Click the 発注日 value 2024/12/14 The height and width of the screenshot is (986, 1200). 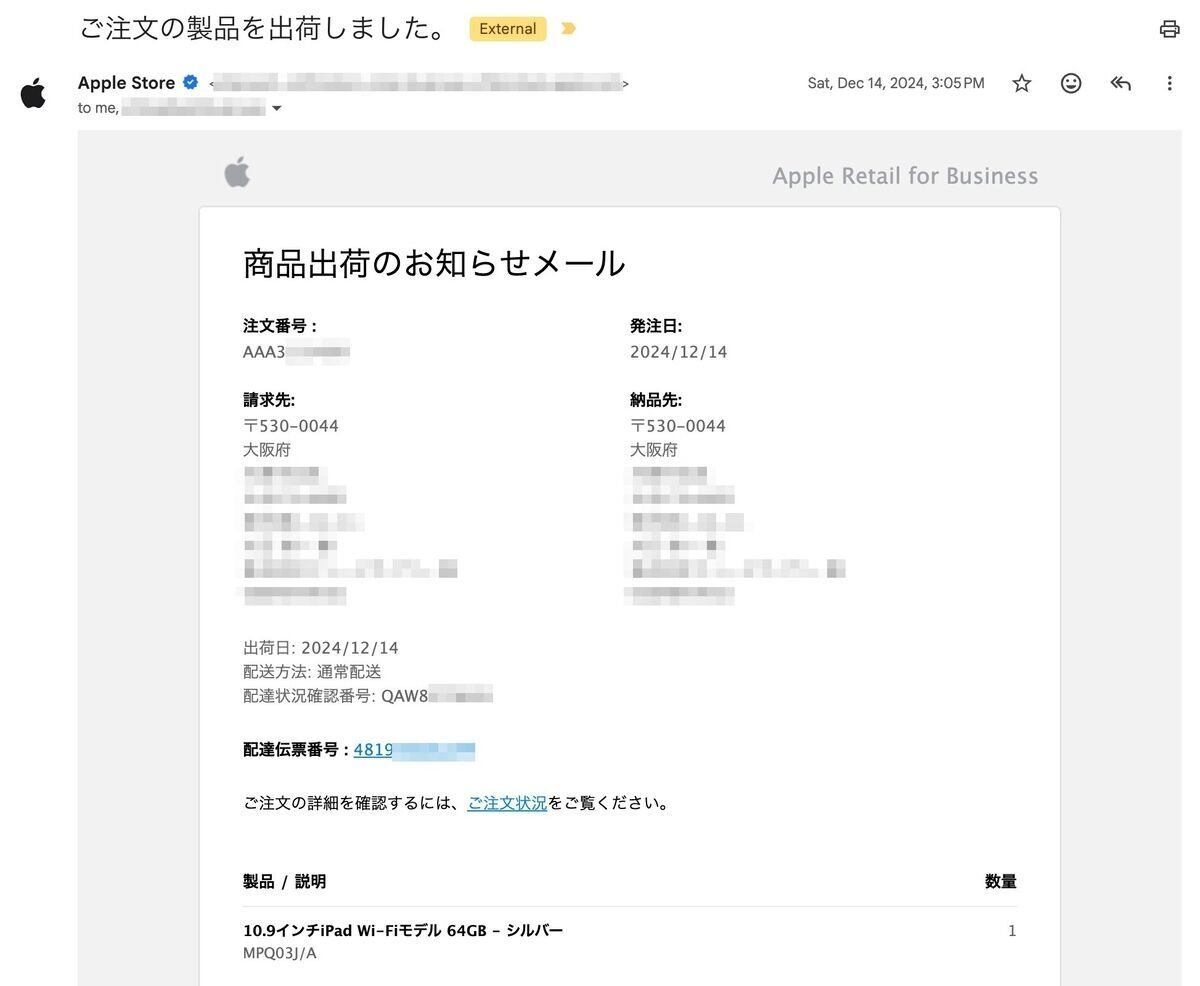click(678, 352)
